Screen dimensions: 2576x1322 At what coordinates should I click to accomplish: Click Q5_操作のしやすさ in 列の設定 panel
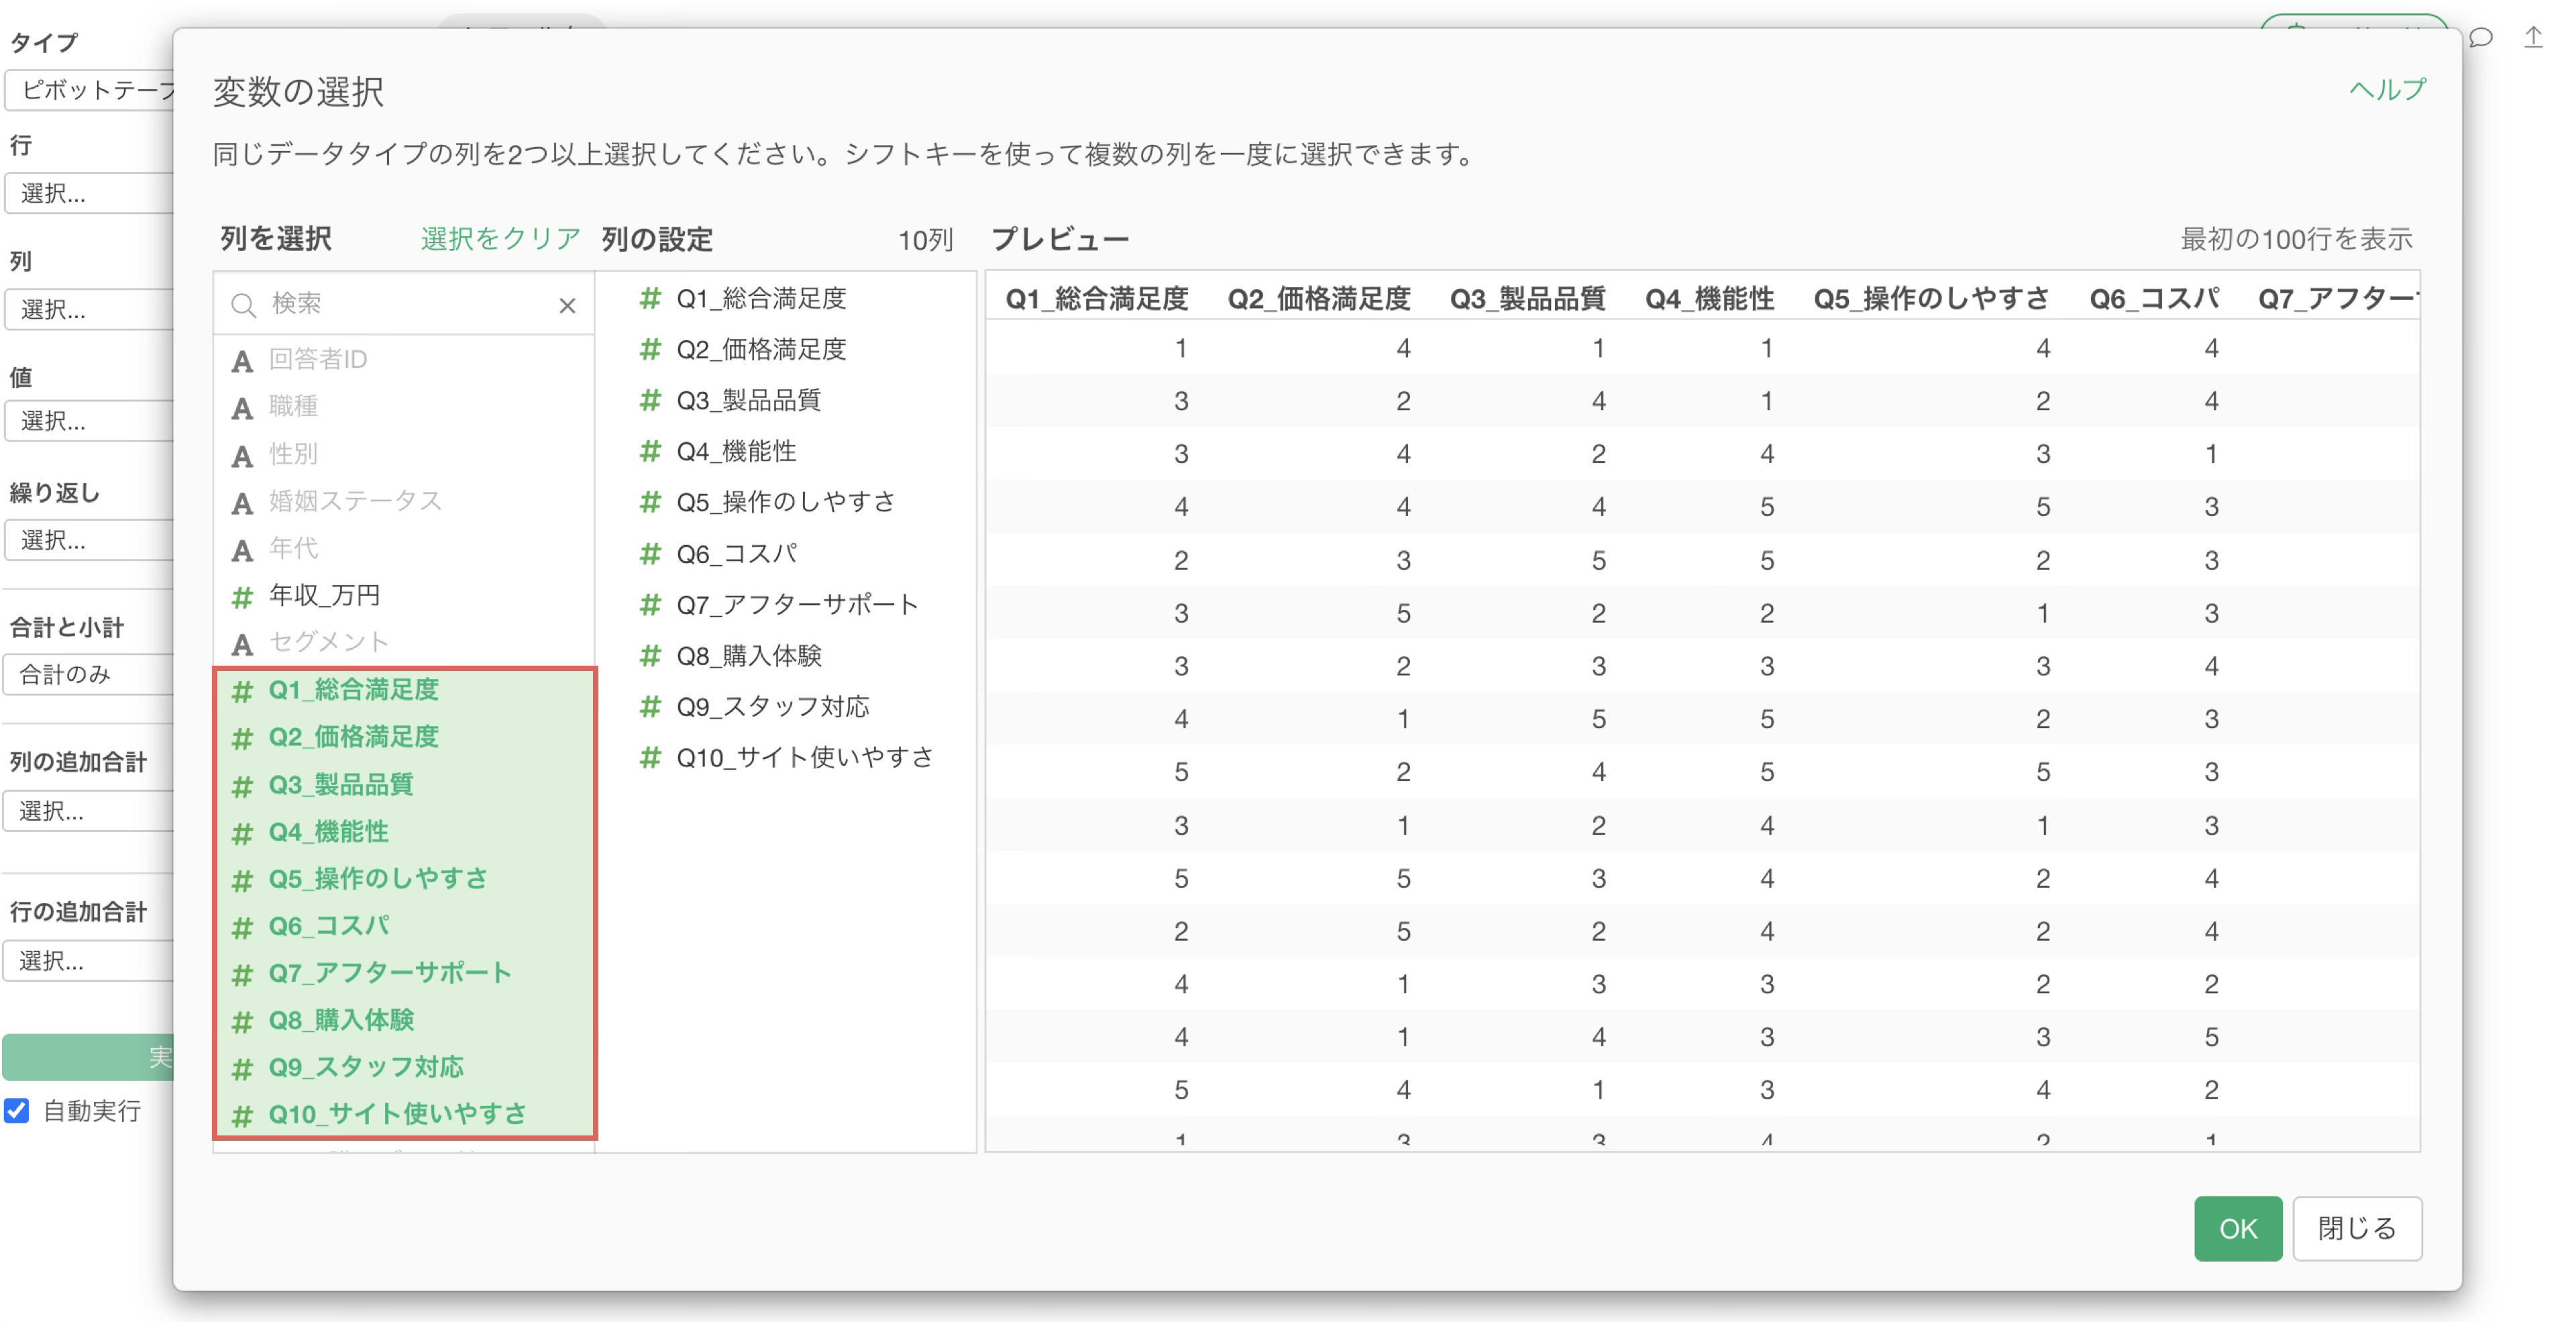point(786,502)
